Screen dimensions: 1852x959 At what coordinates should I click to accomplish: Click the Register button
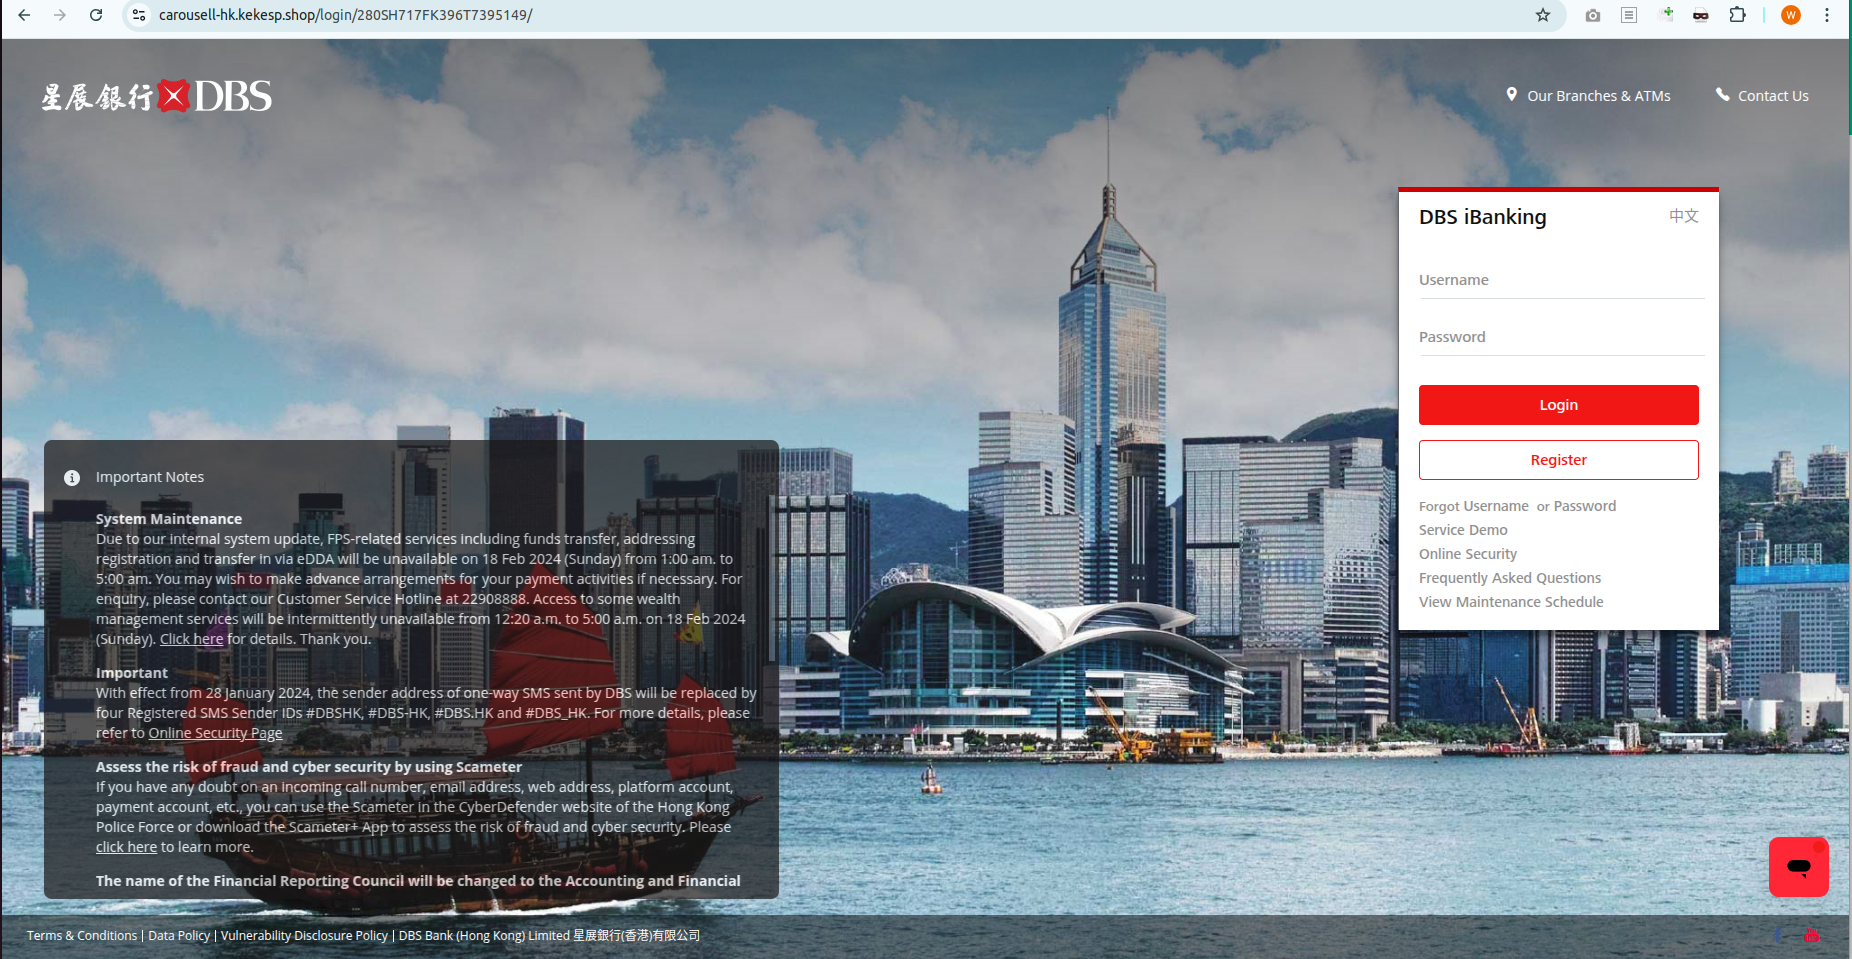coord(1558,460)
